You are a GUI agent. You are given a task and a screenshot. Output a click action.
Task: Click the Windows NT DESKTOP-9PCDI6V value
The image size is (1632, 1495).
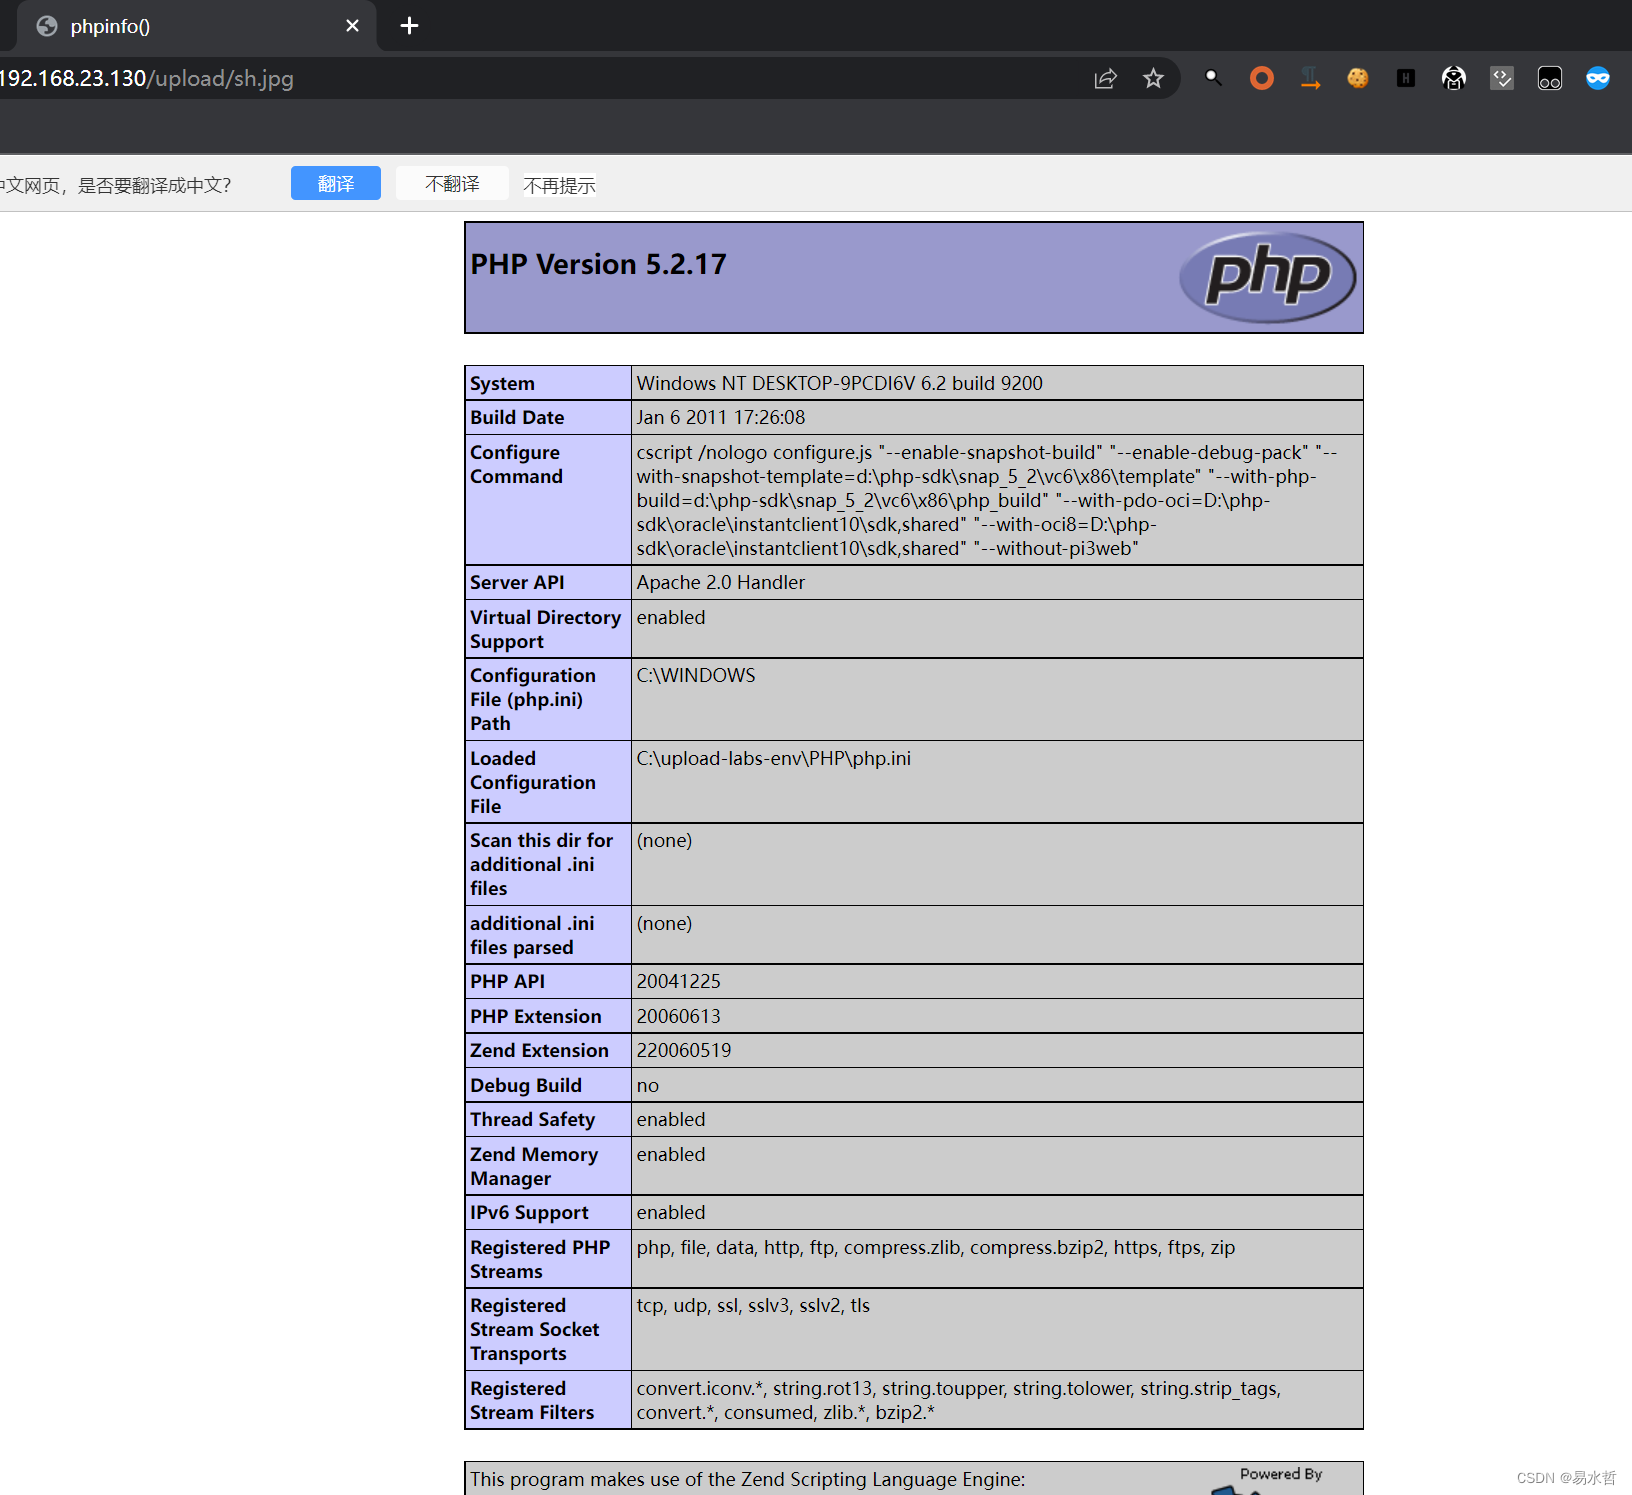click(x=840, y=384)
